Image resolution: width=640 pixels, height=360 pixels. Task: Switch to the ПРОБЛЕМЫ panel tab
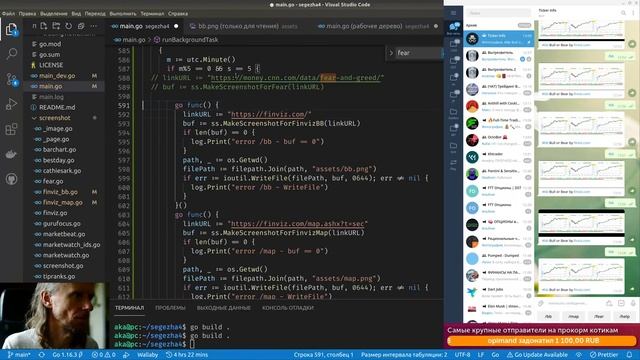[x=170, y=308]
